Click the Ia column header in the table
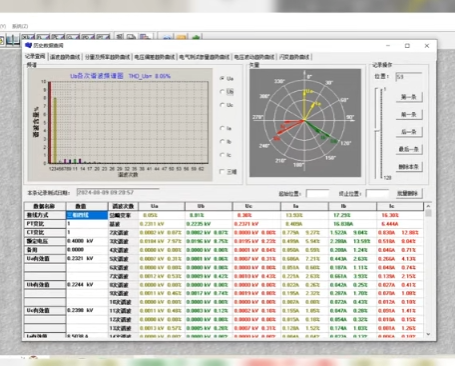The height and width of the screenshot is (366, 455). pyautogui.click(x=304, y=206)
